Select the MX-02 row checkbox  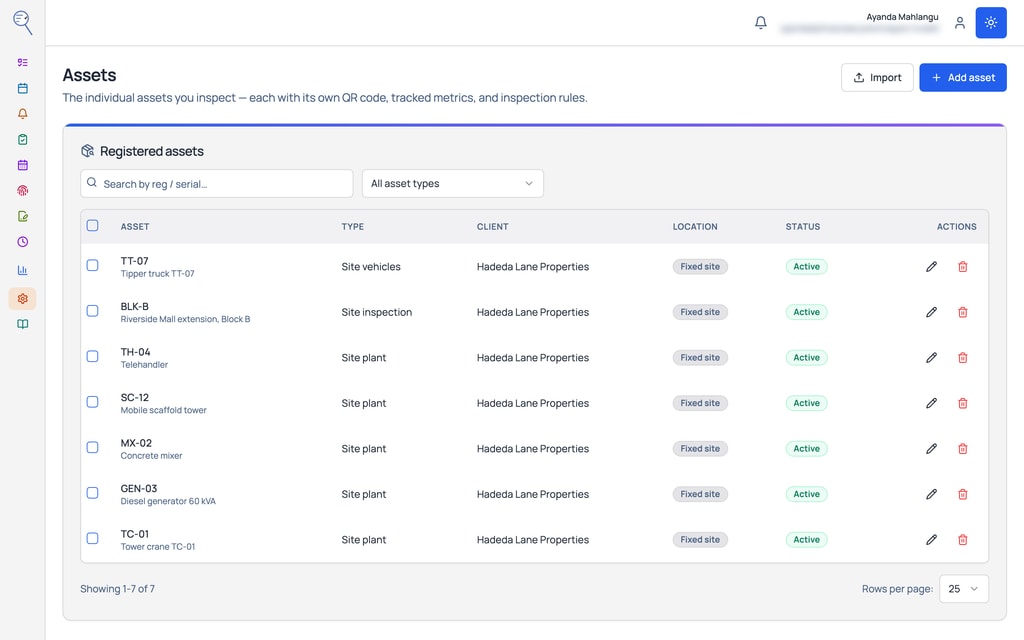click(93, 447)
